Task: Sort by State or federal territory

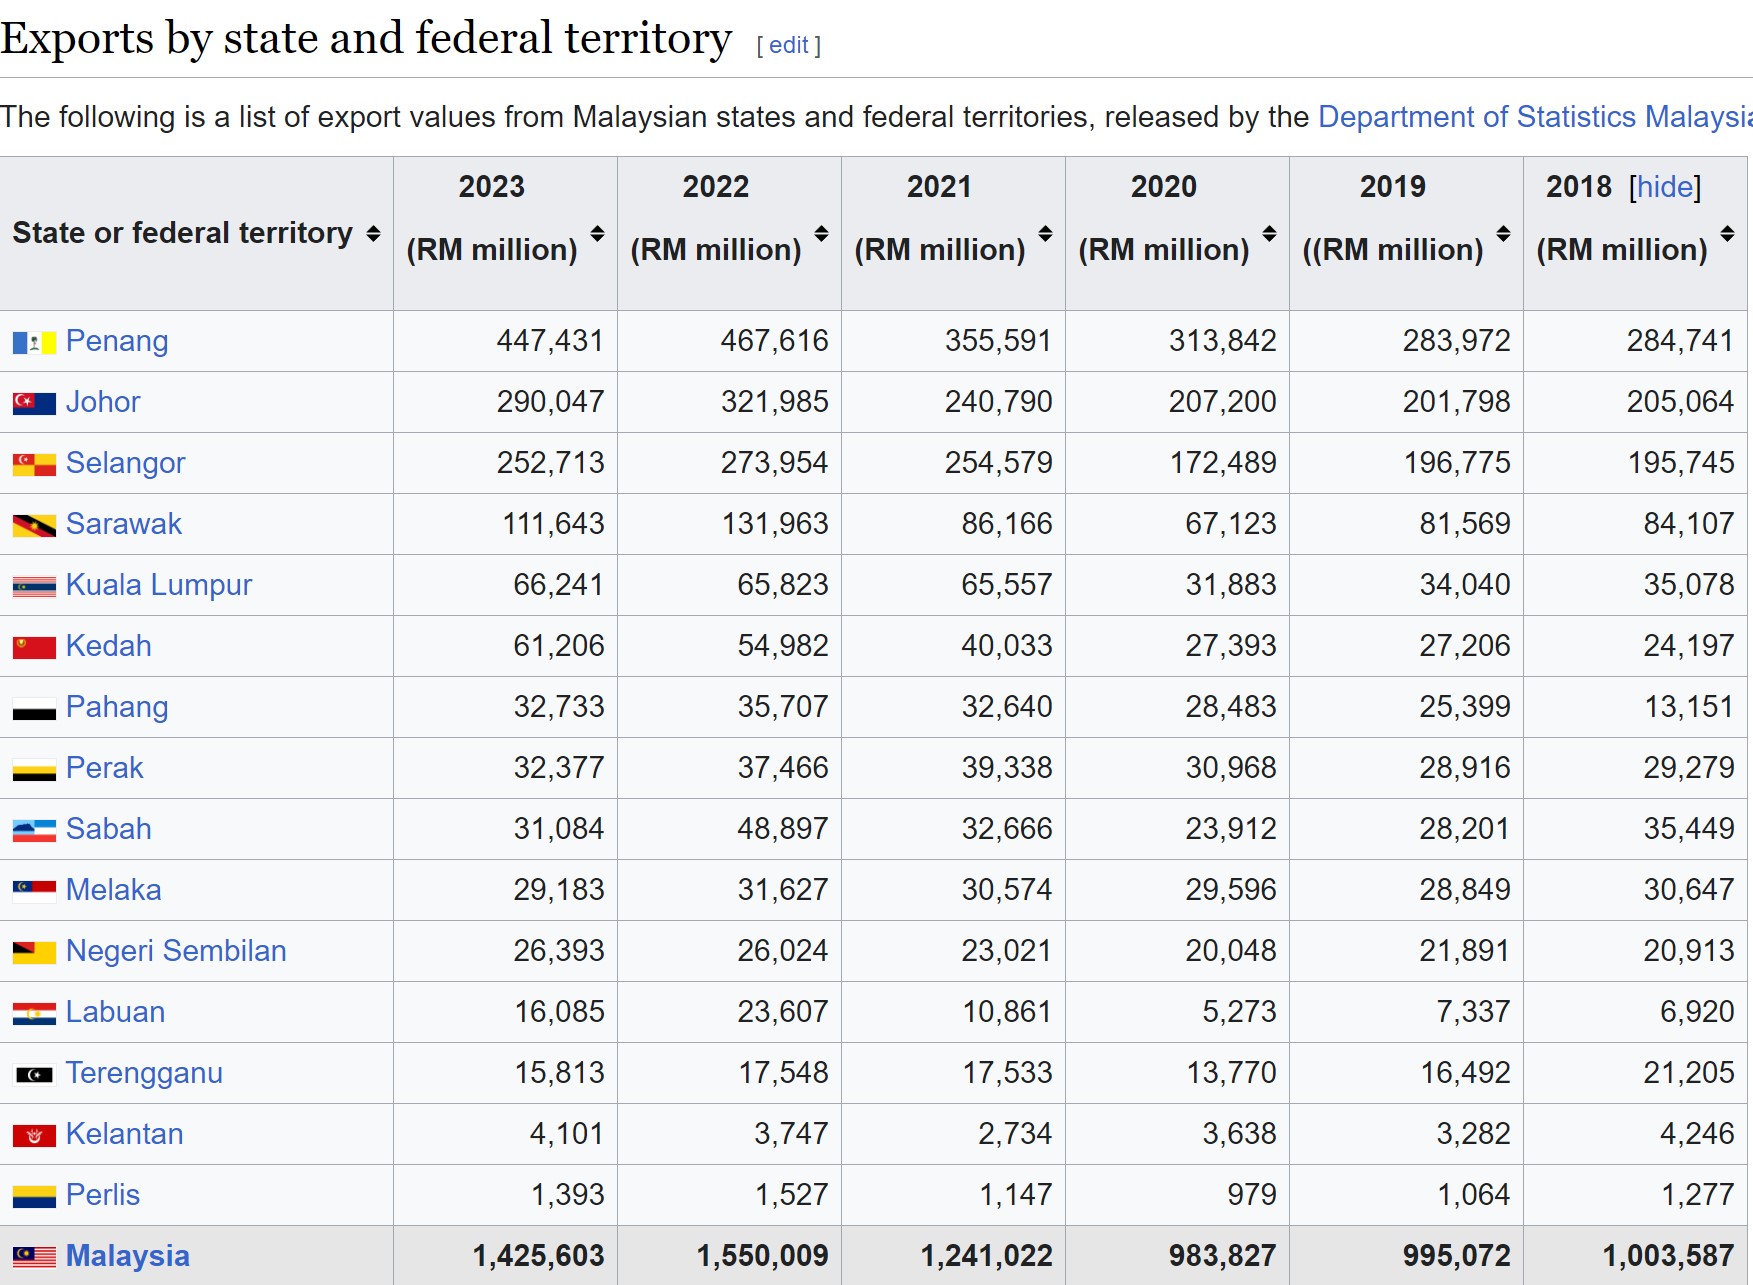Action: 373,234
